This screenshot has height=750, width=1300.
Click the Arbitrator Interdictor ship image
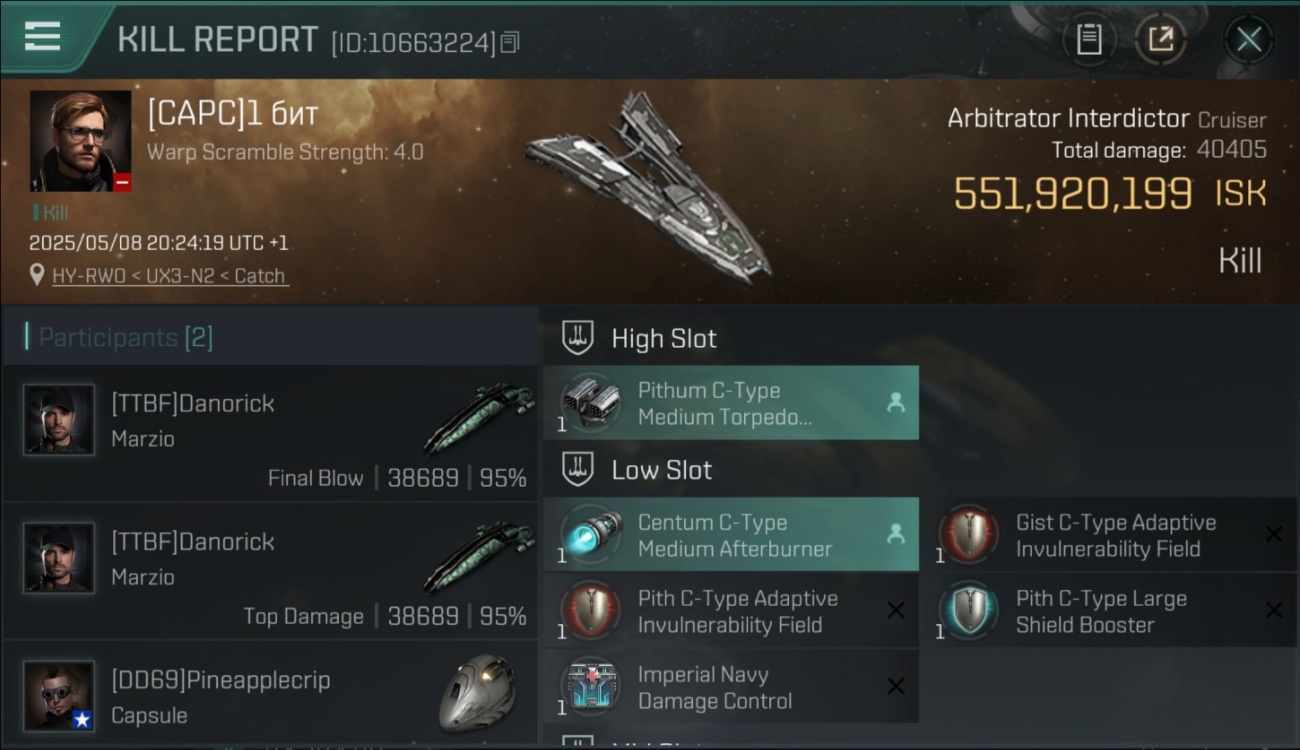coord(648,187)
